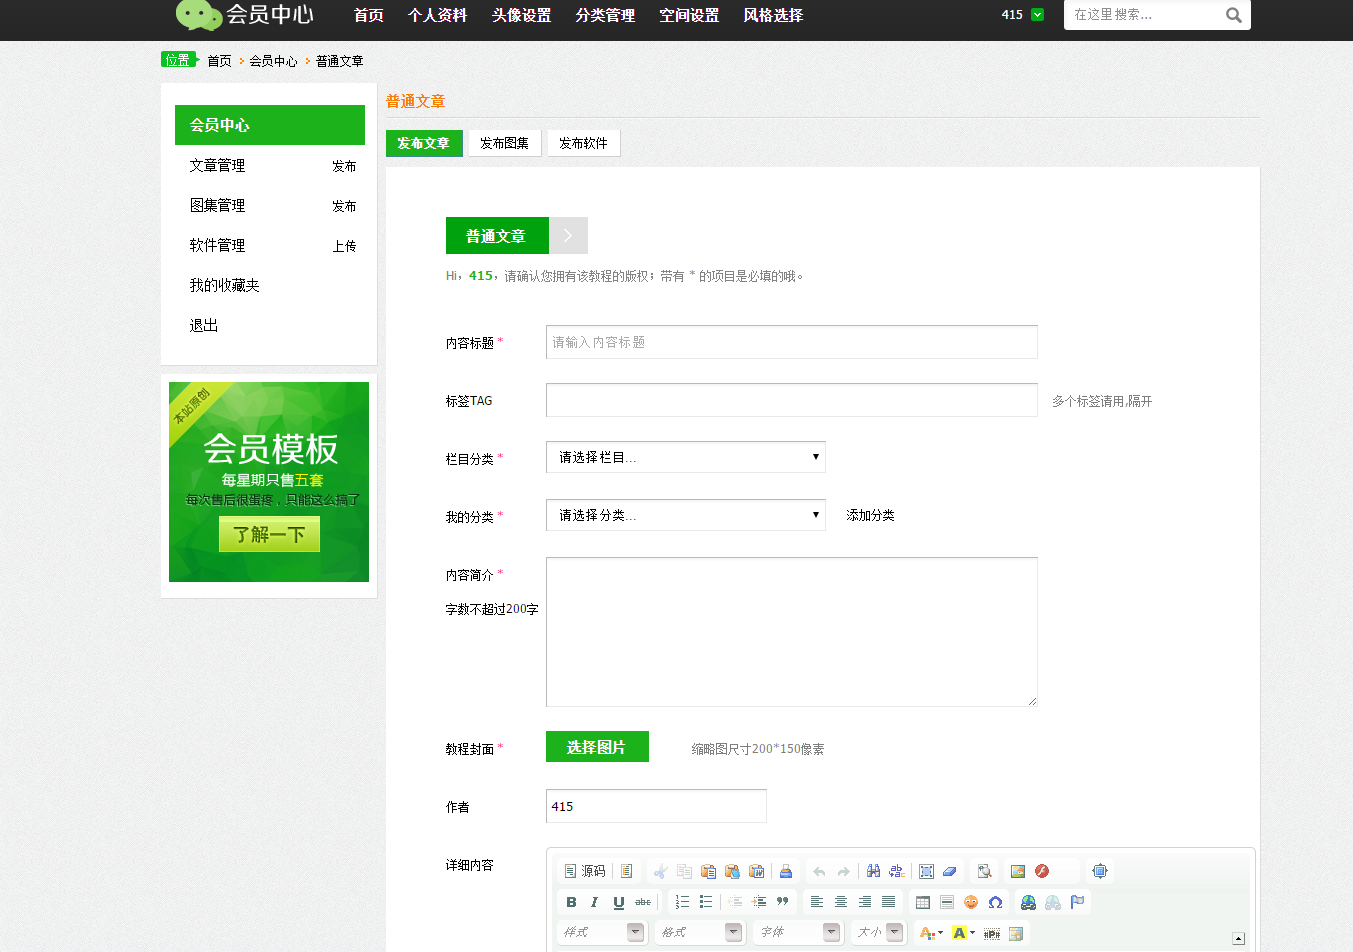Insert an anchor using the flag icon

click(x=1077, y=902)
